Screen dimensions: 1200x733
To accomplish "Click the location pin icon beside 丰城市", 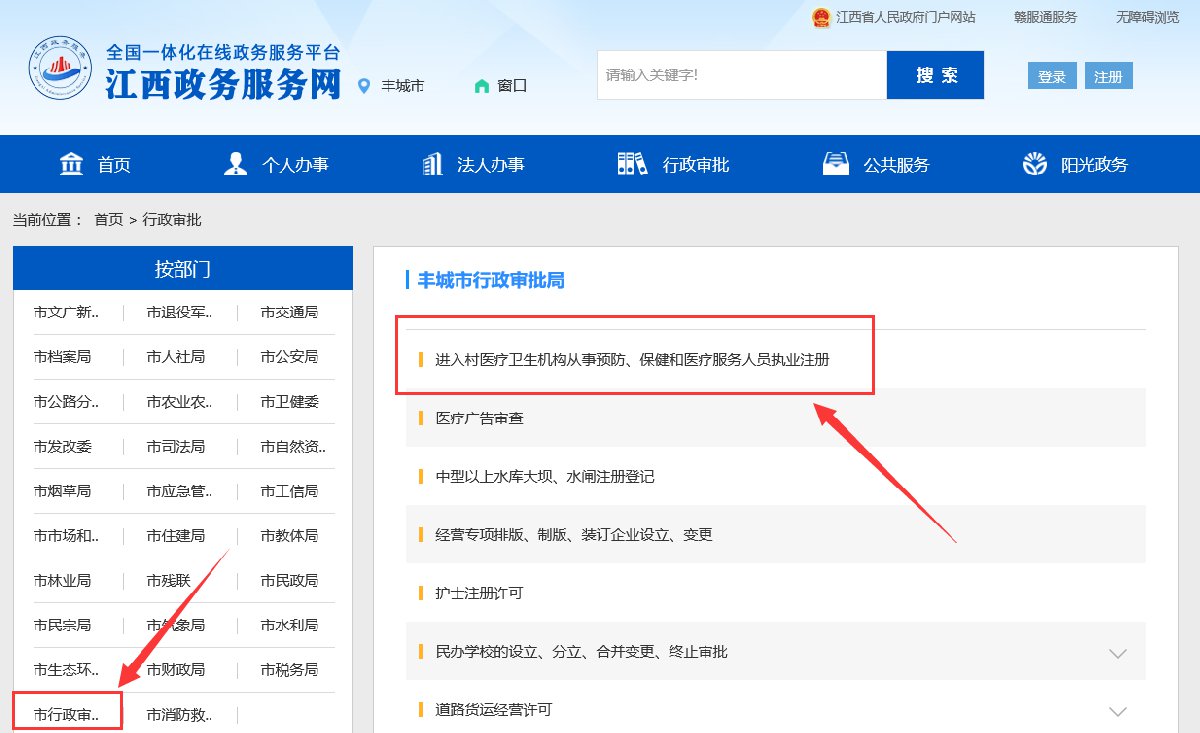I will (x=364, y=86).
